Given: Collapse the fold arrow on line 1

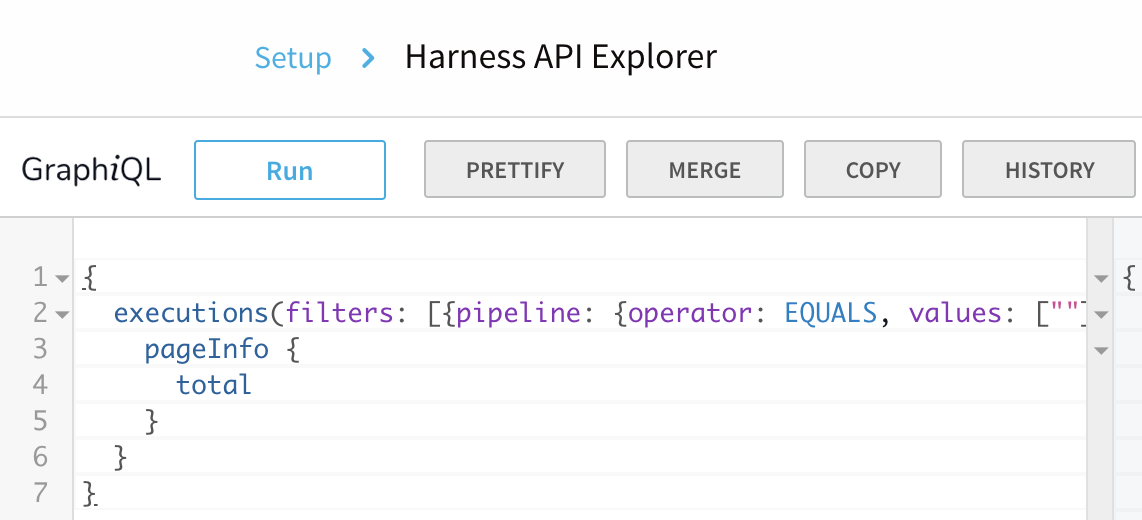Looking at the screenshot, I should 63,278.
